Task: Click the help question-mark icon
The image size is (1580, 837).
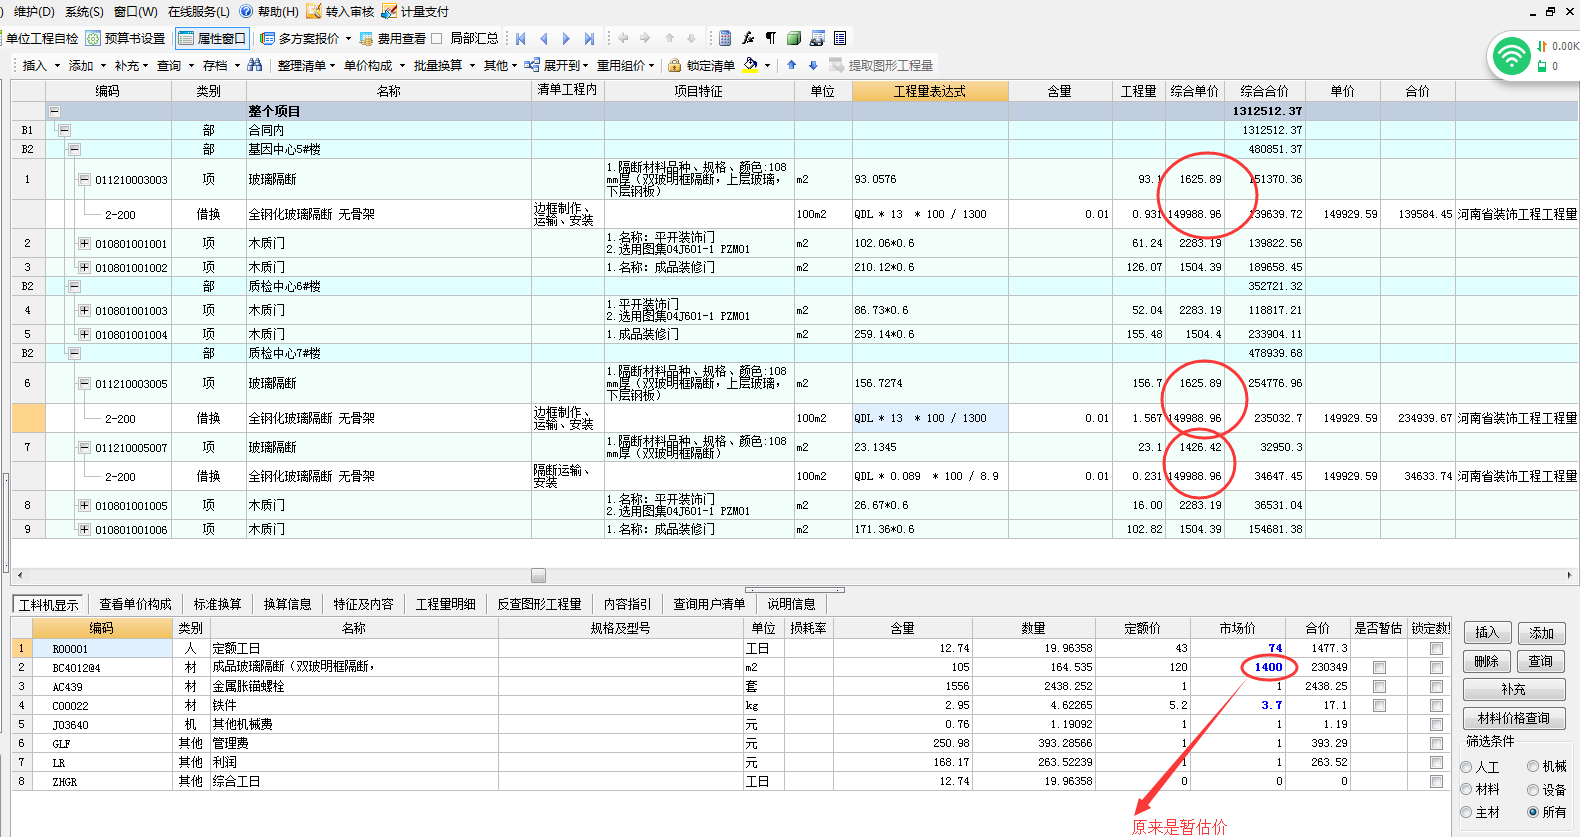Action: click(246, 12)
